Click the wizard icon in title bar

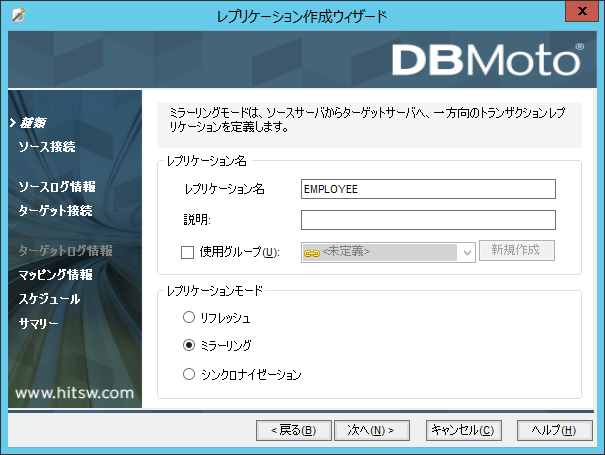[x=18, y=15]
